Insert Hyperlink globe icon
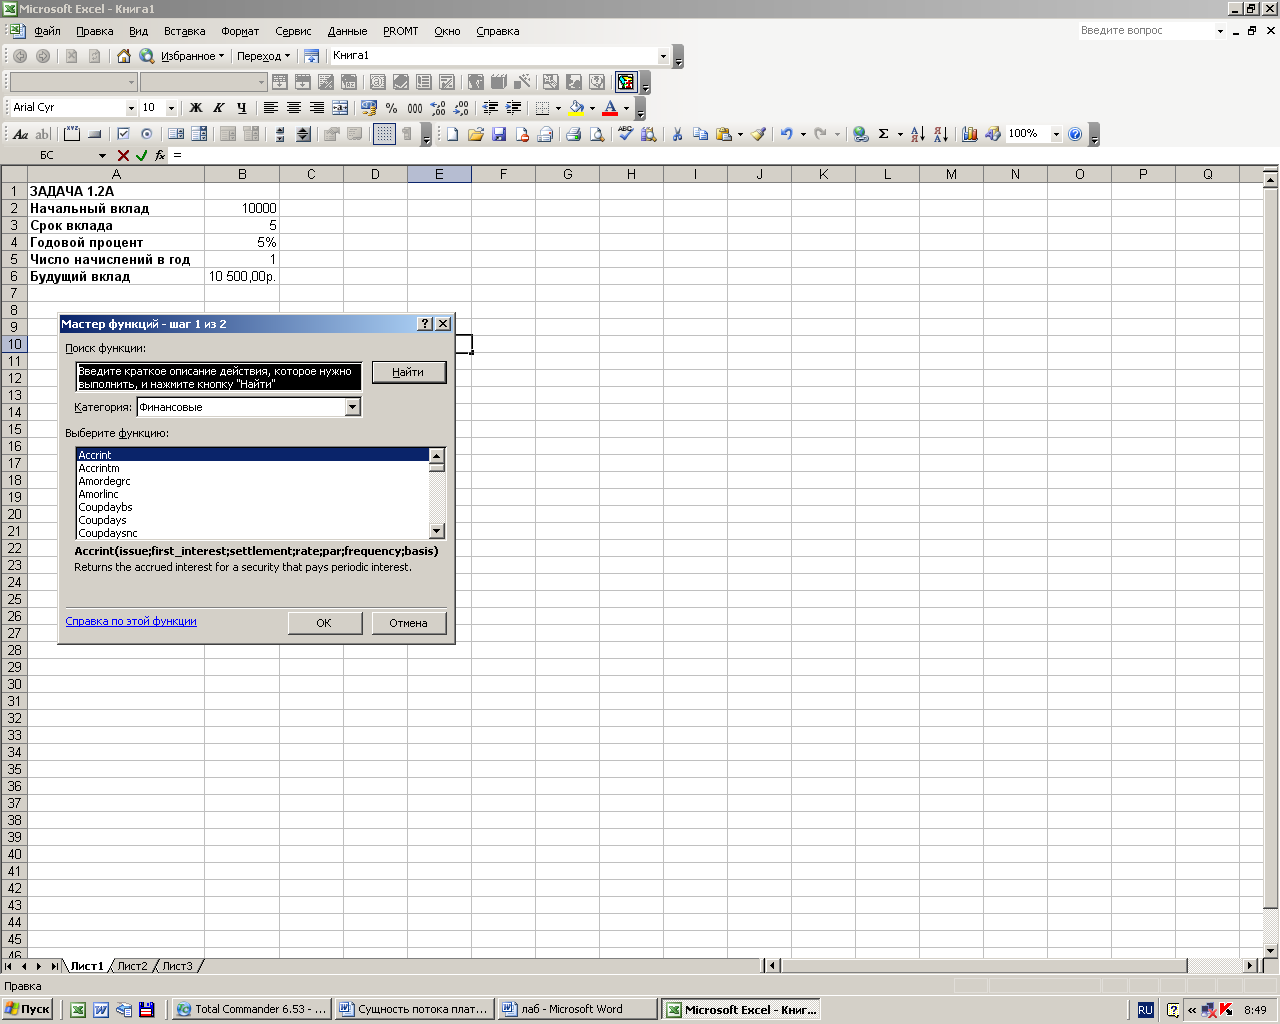This screenshot has height=1024, width=1280. tap(860, 134)
